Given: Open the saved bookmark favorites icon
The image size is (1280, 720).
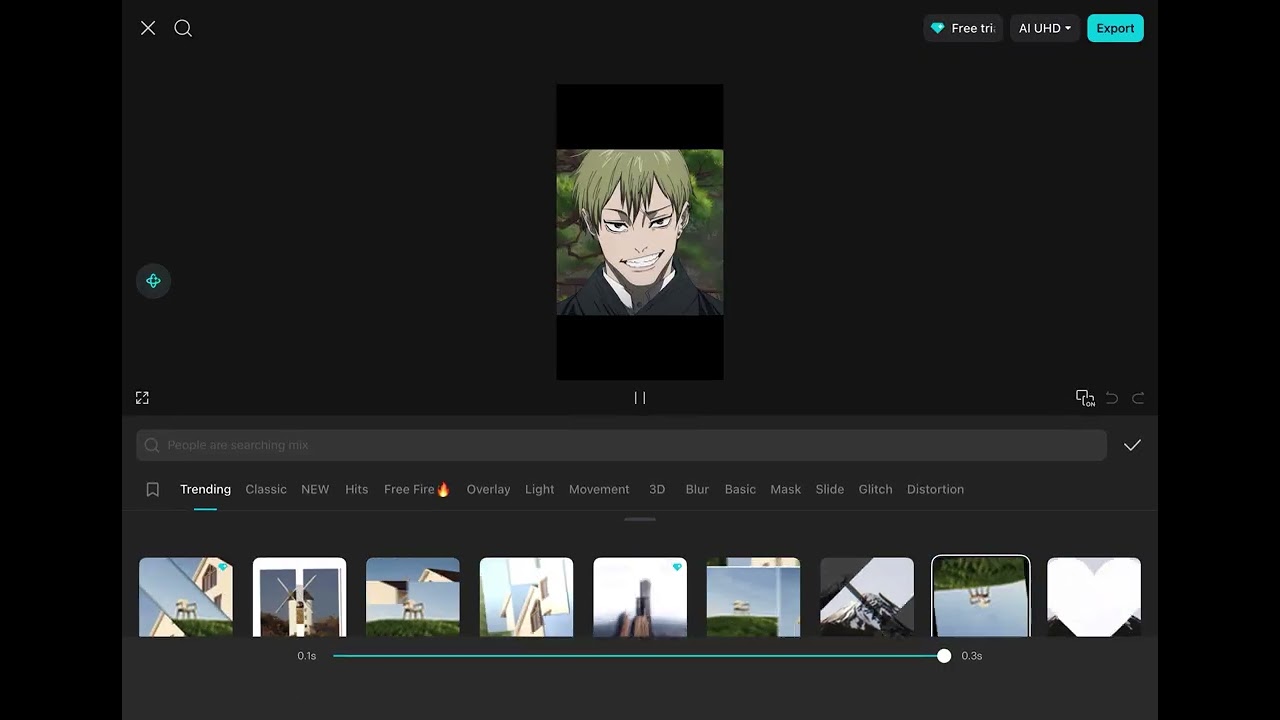Looking at the screenshot, I should [x=153, y=490].
